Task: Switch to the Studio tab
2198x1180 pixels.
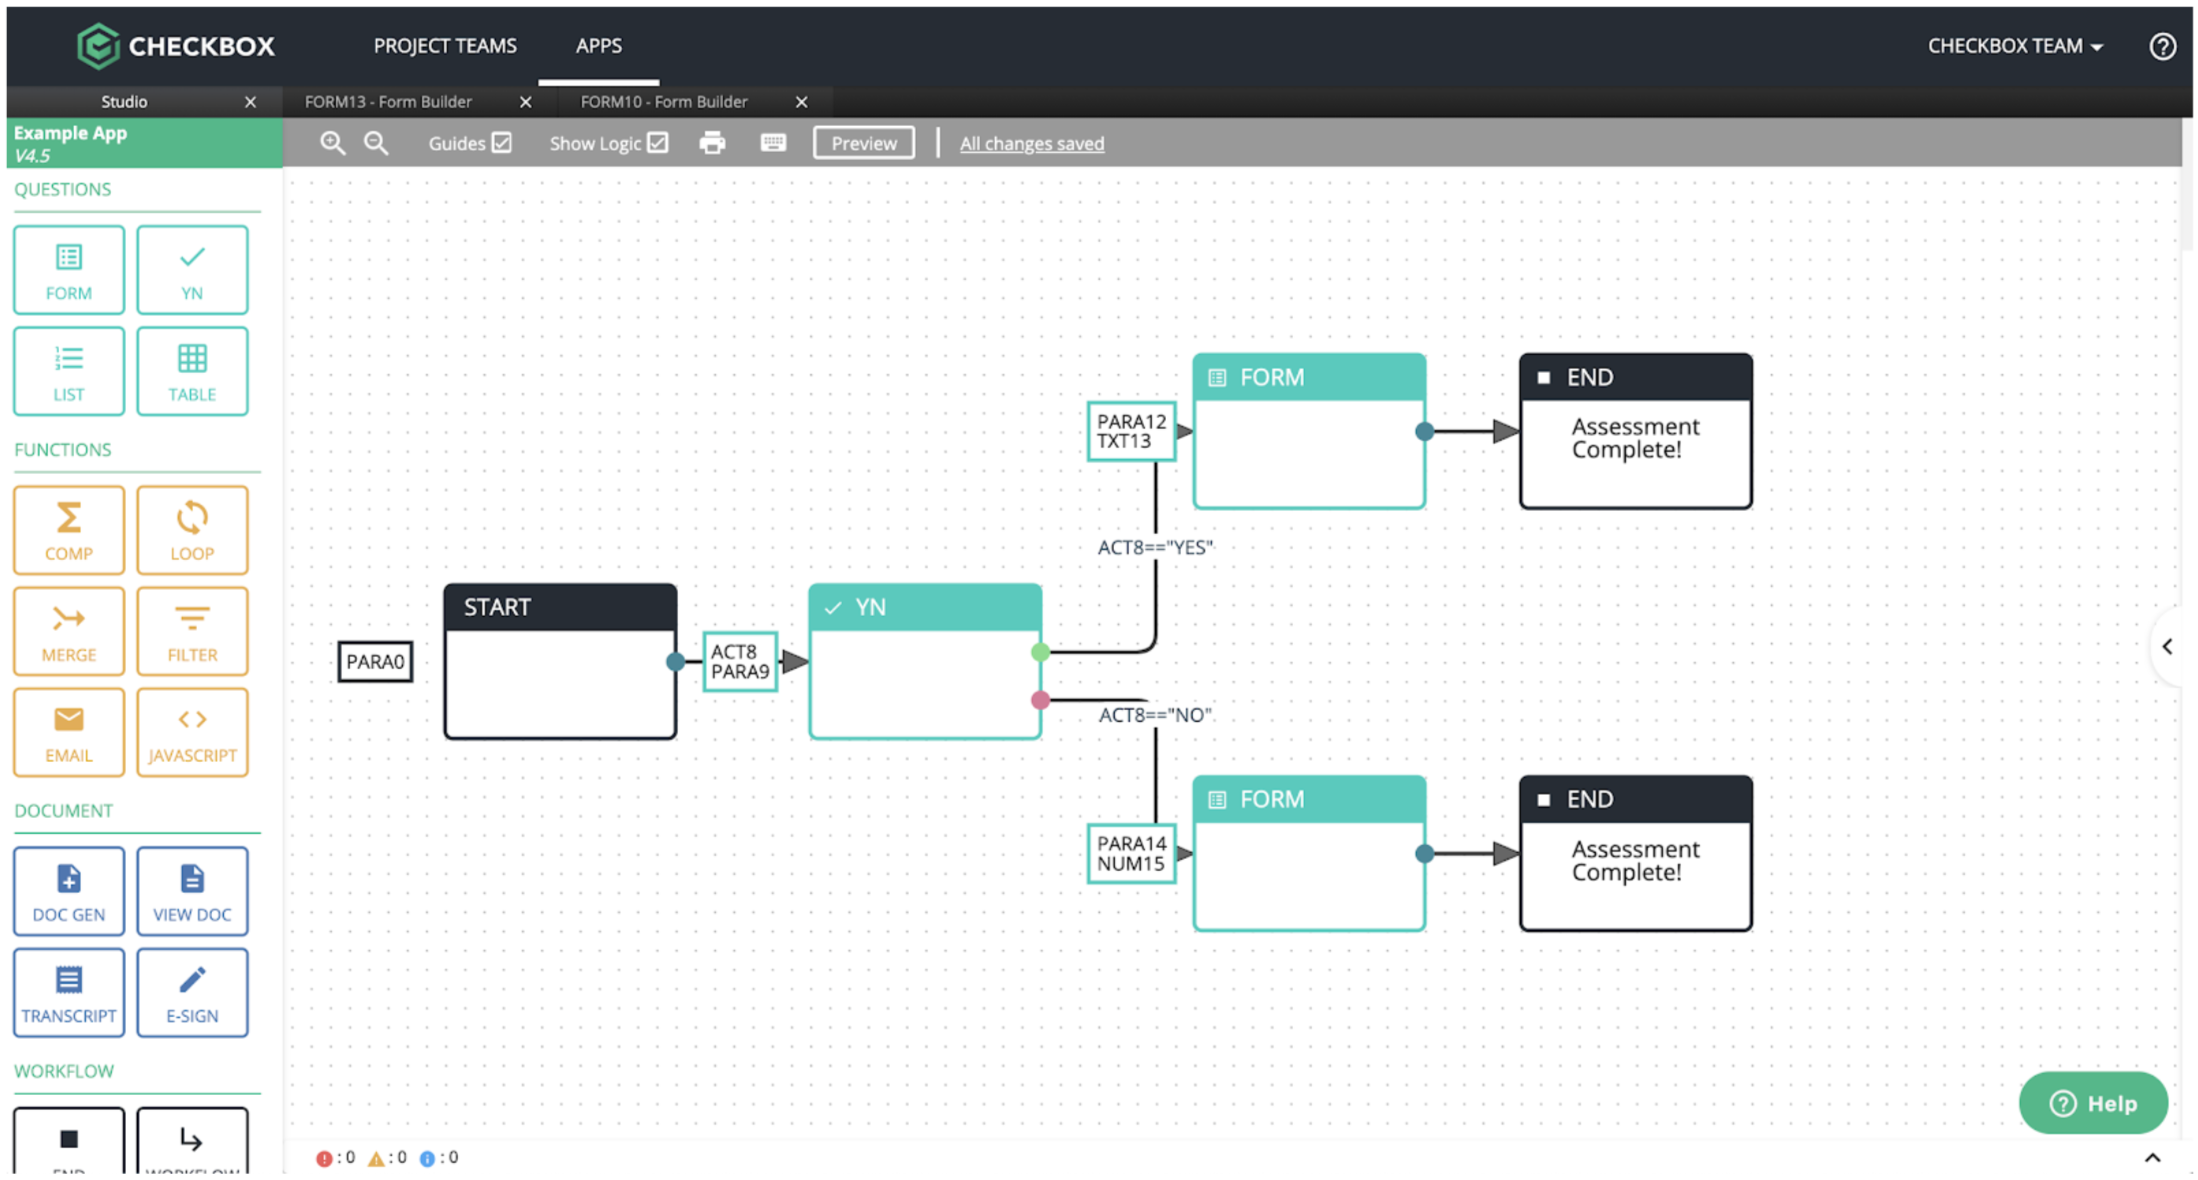Action: point(124,102)
